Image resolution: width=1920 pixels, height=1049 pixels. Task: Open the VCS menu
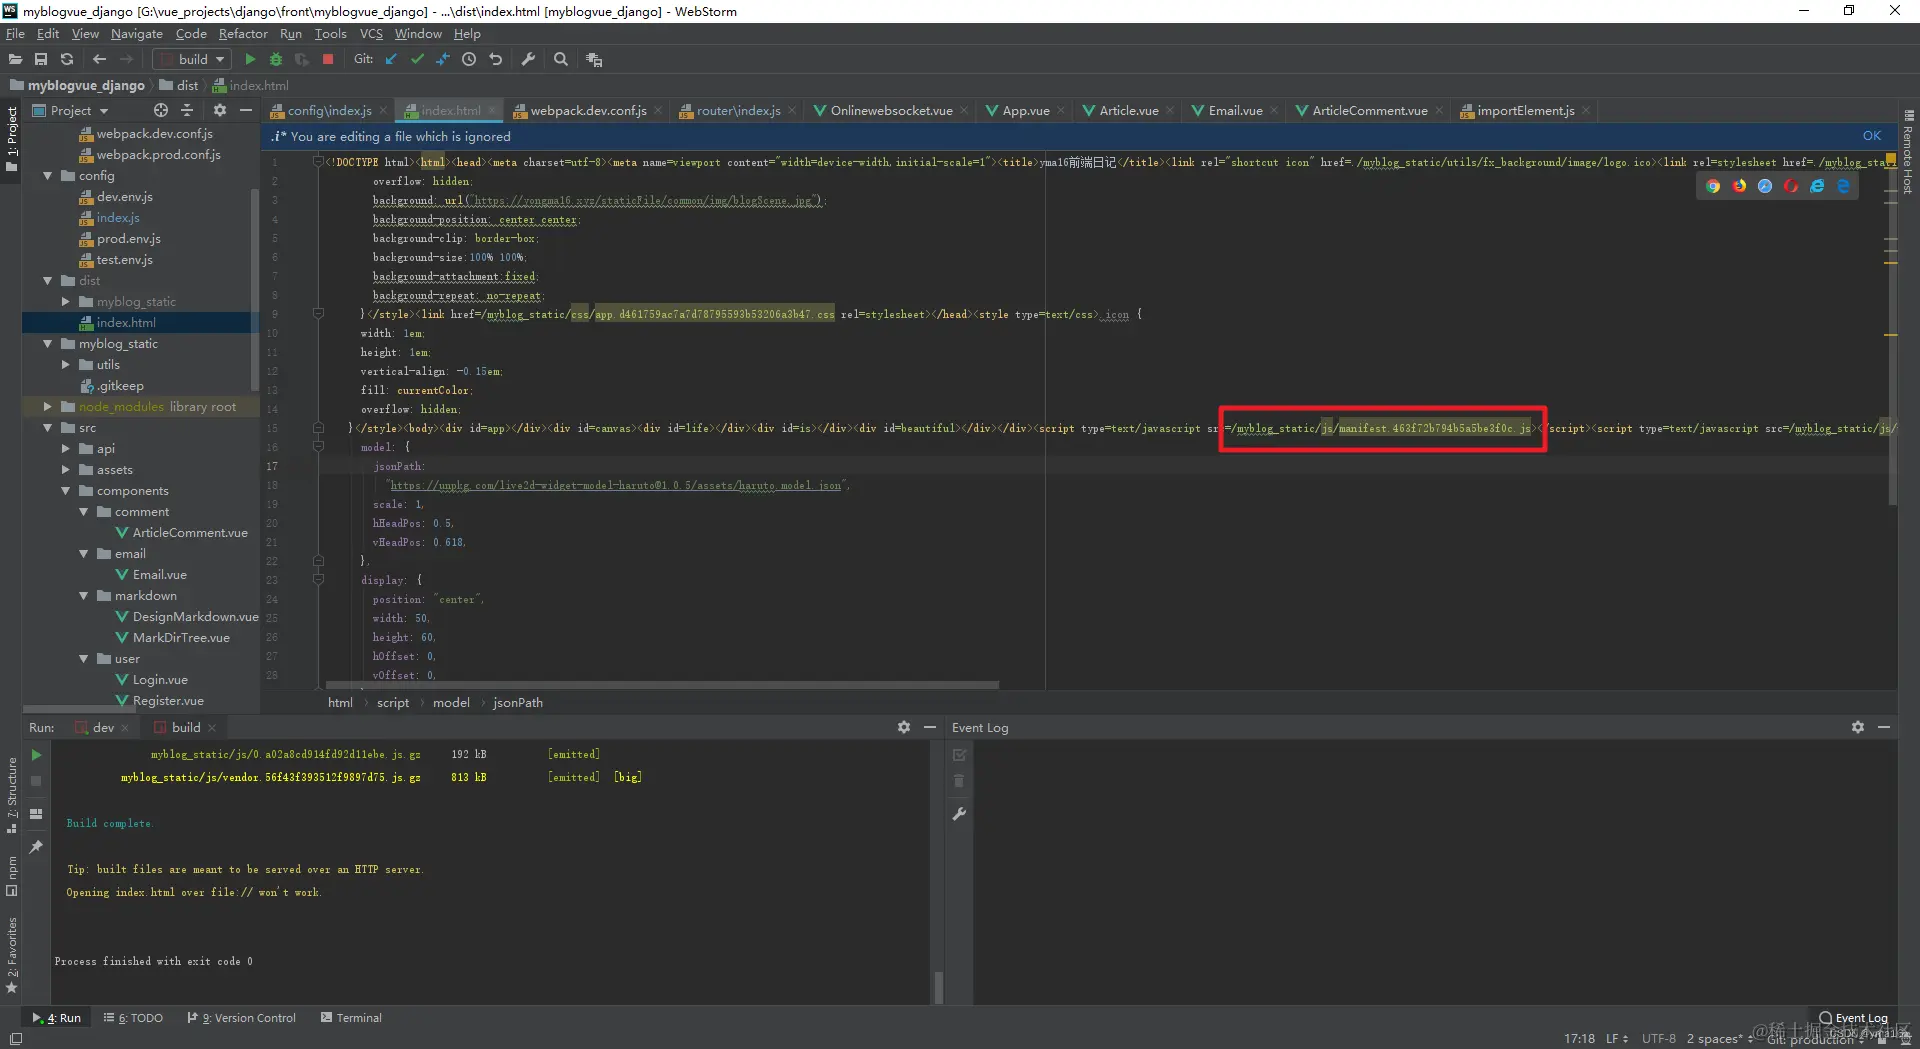coord(371,33)
